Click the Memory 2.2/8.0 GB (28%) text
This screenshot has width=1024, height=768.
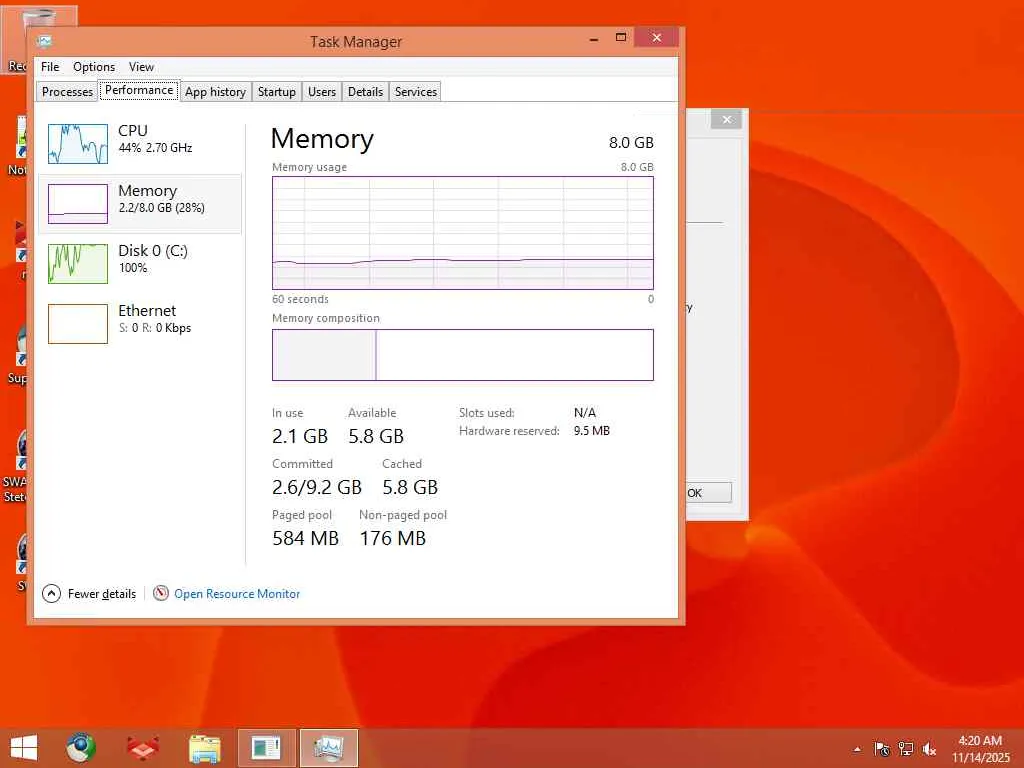(x=161, y=208)
